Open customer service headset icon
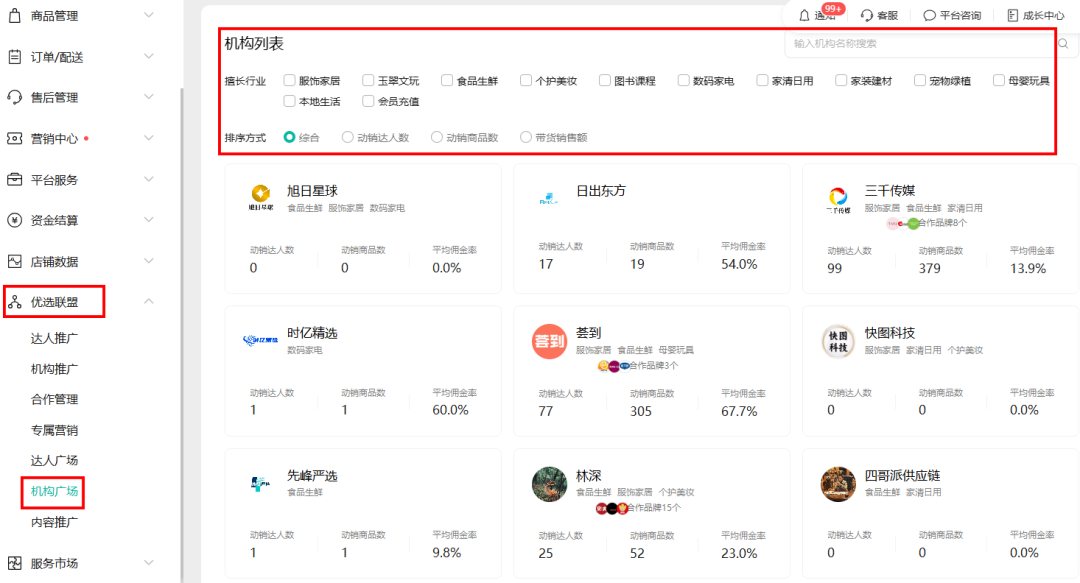Image resolution: width=1080 pixels, height=583 pixels. coord(866,15)
